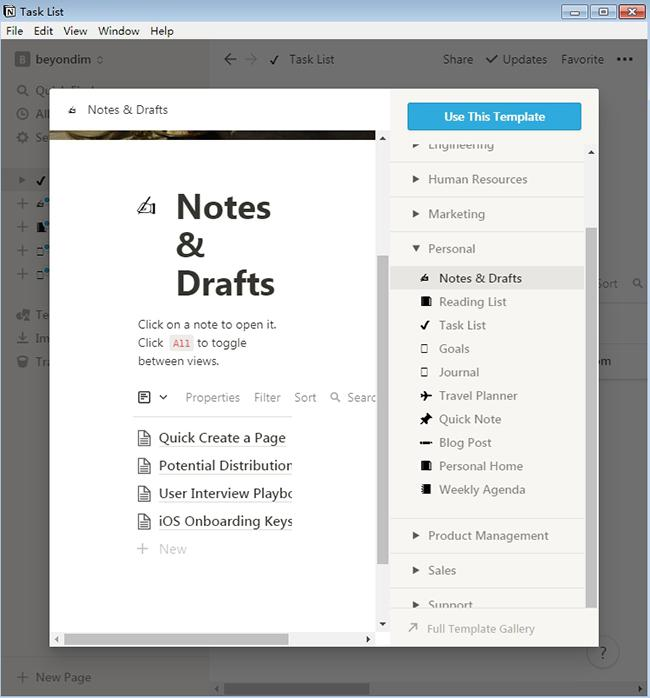The width and height of the screenshot is (650, 698).
Task: Click the page icon of Quick Create a Page
Action: coord(144,438)
